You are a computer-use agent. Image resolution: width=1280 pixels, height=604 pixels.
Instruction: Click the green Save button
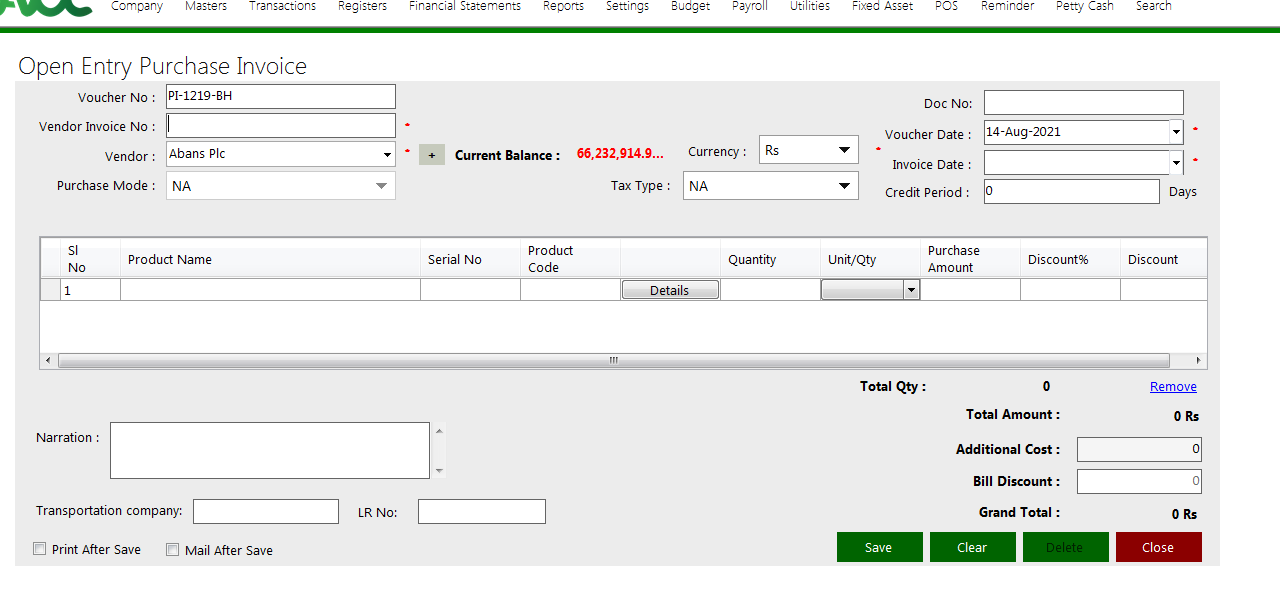[878, 547]
